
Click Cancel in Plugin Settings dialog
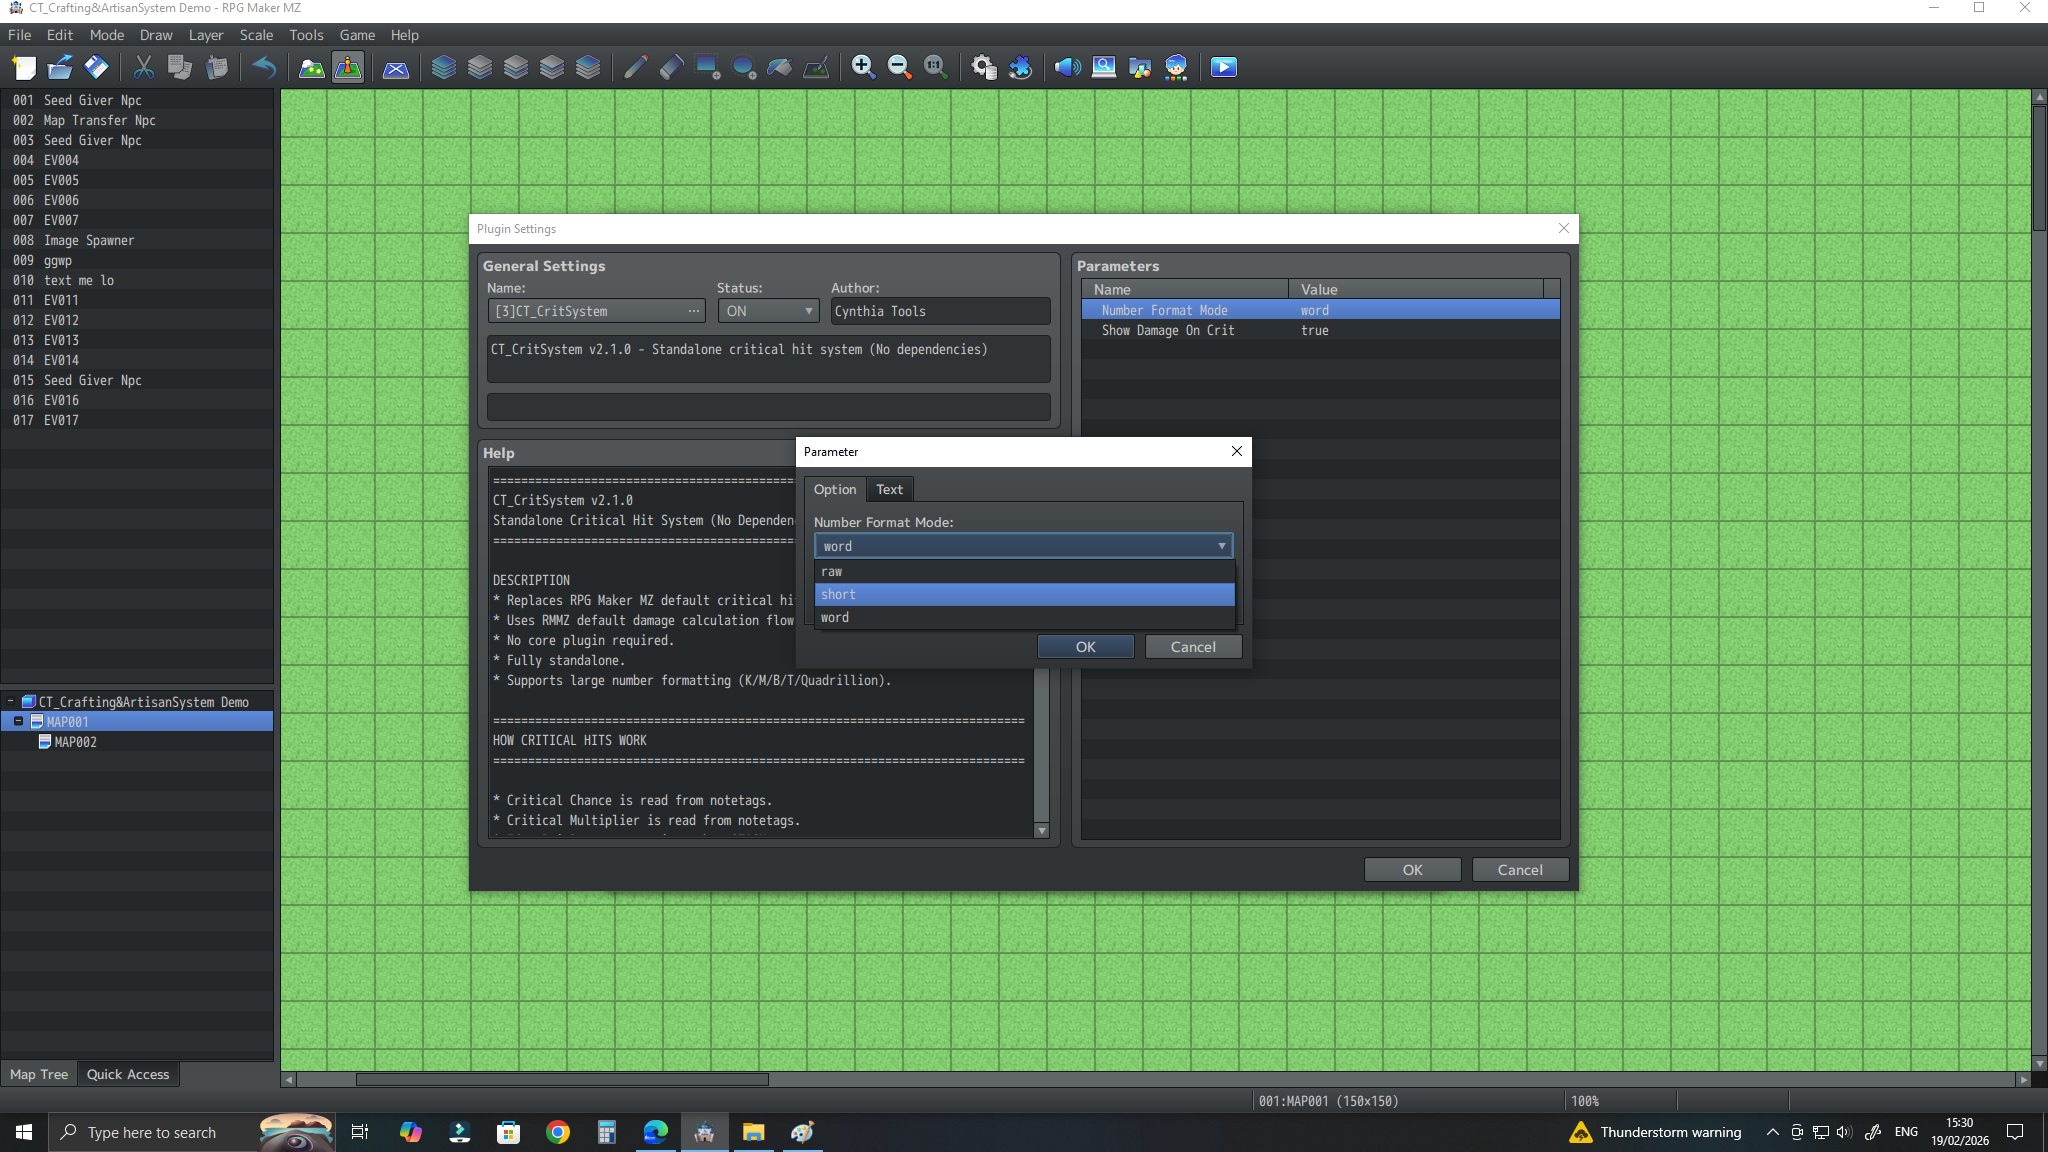coord(1519,870)
